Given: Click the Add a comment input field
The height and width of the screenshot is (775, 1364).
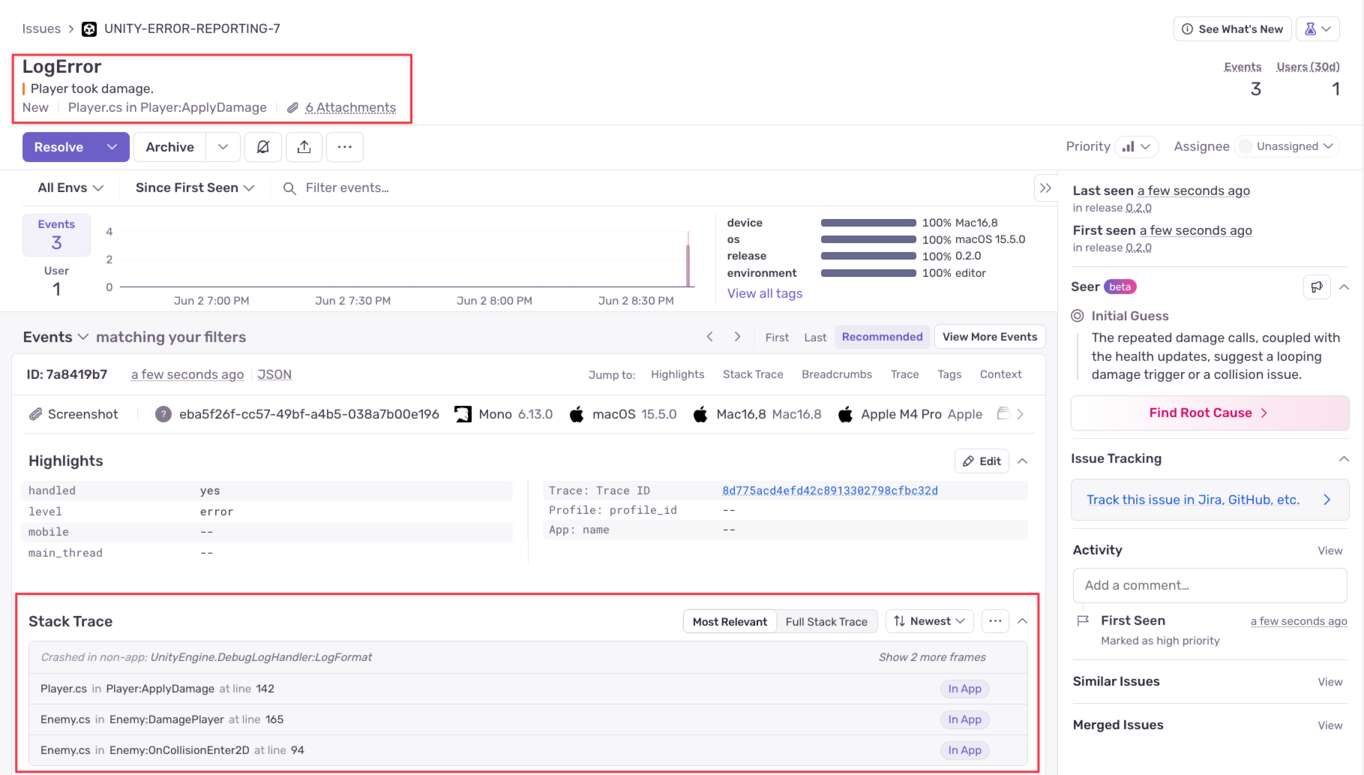Looking at the screenshot, I should point(1209,585).
